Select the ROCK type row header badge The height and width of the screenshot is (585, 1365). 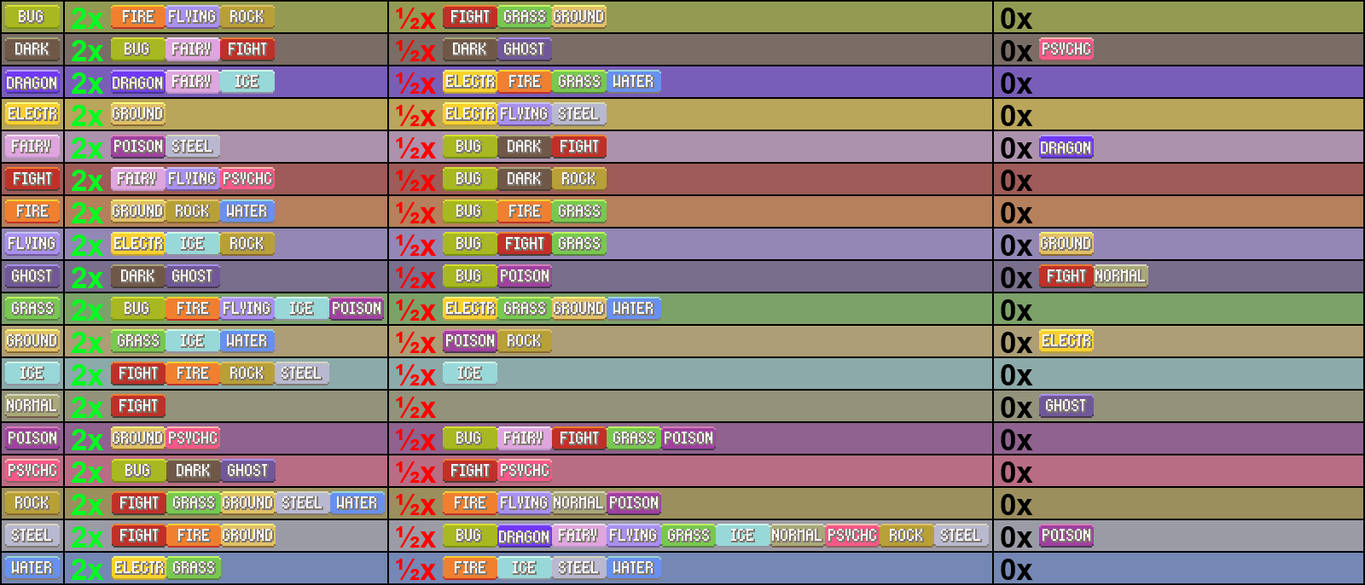click(32, 503)
